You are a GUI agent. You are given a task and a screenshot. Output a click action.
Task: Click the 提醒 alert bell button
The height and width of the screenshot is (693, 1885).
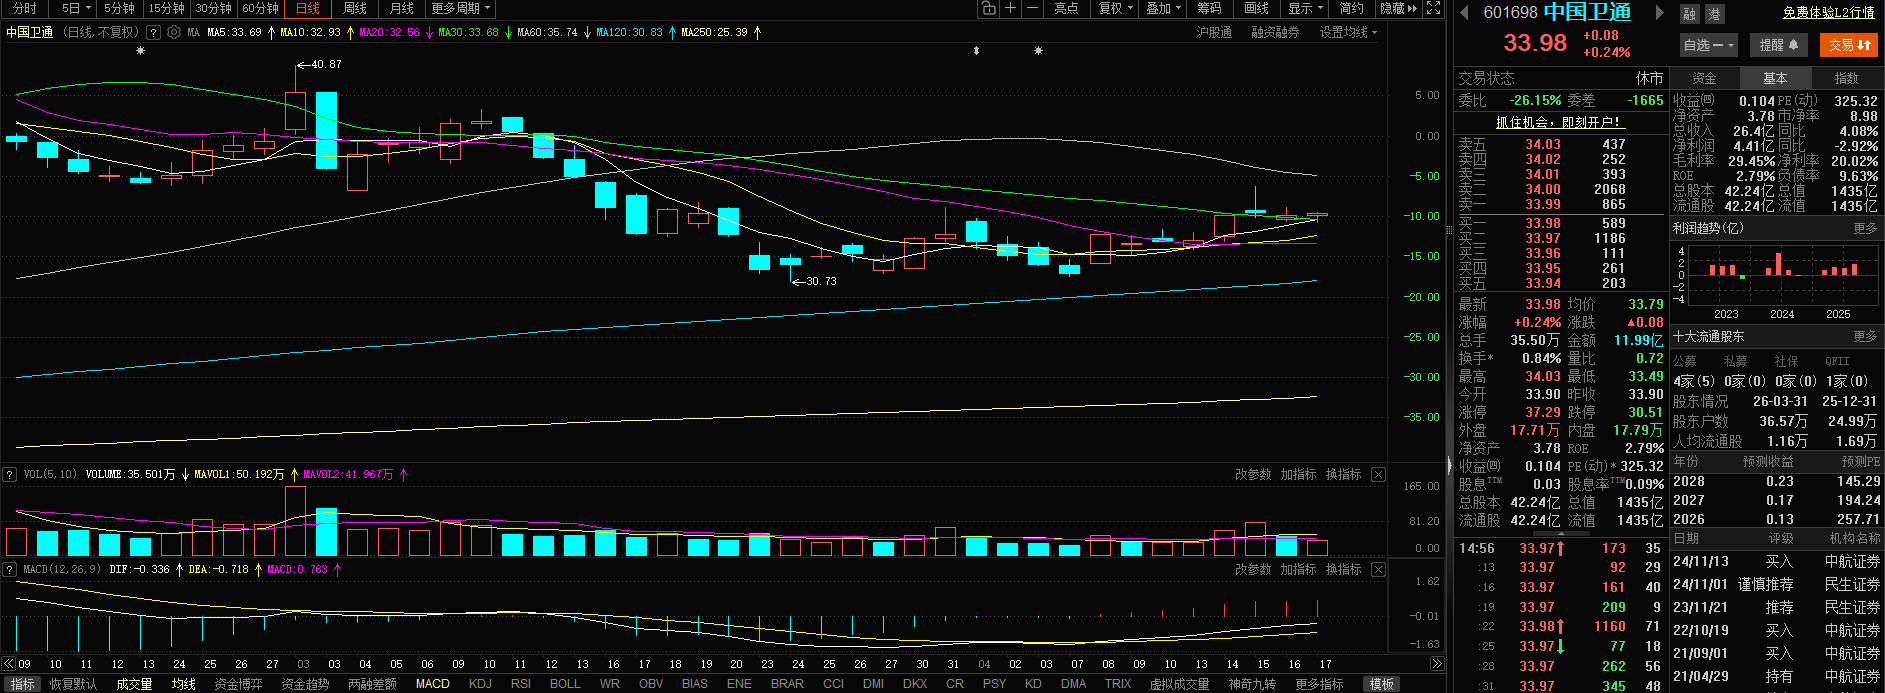1779,45
